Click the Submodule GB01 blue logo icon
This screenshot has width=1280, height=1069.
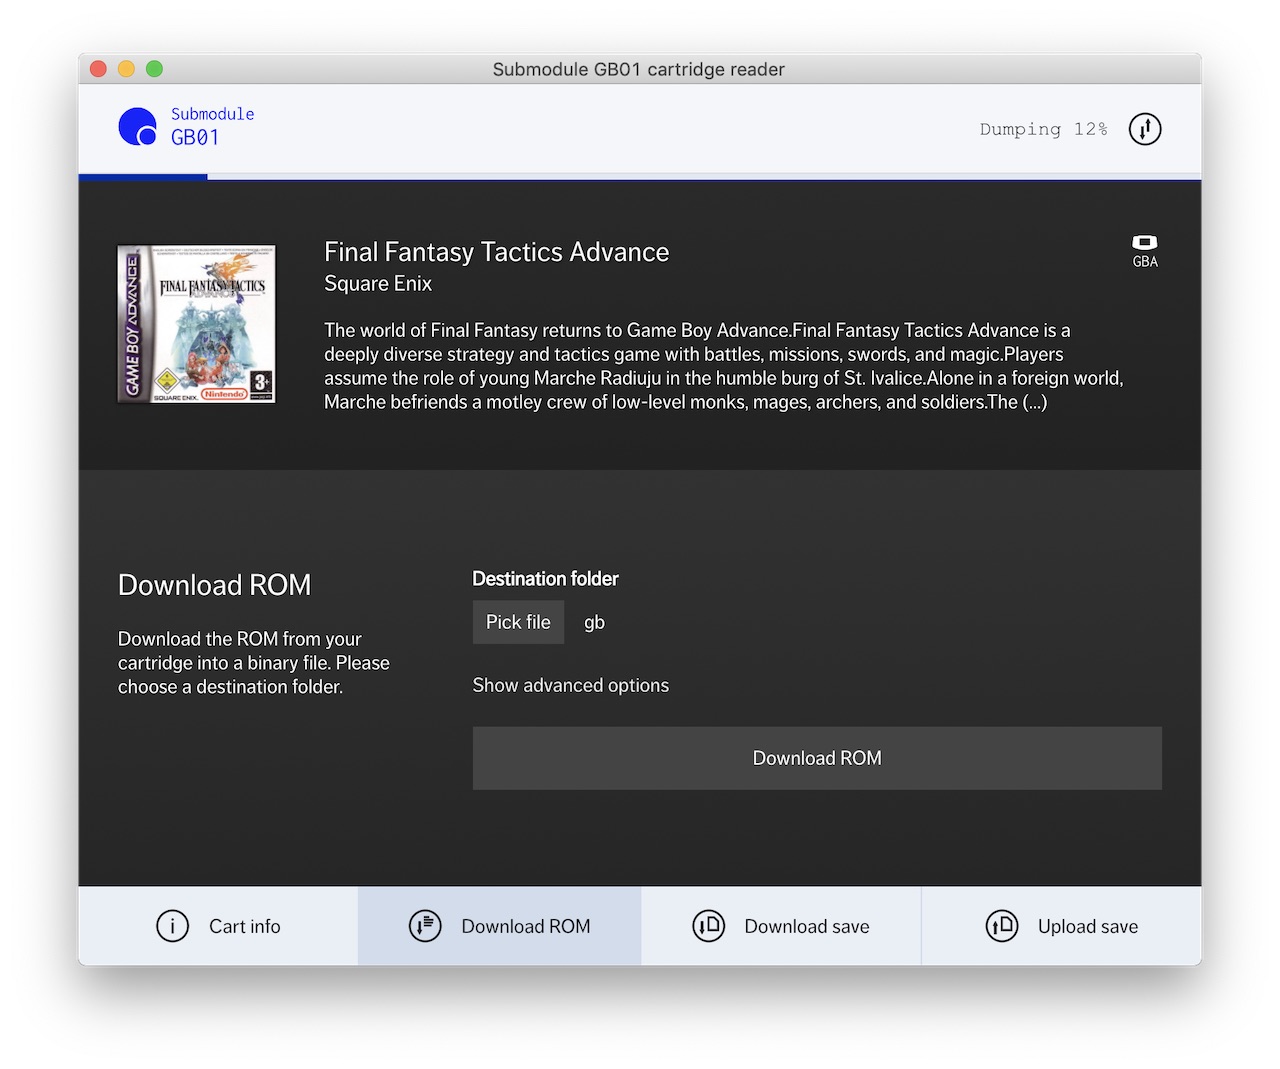tap(138, 127)
